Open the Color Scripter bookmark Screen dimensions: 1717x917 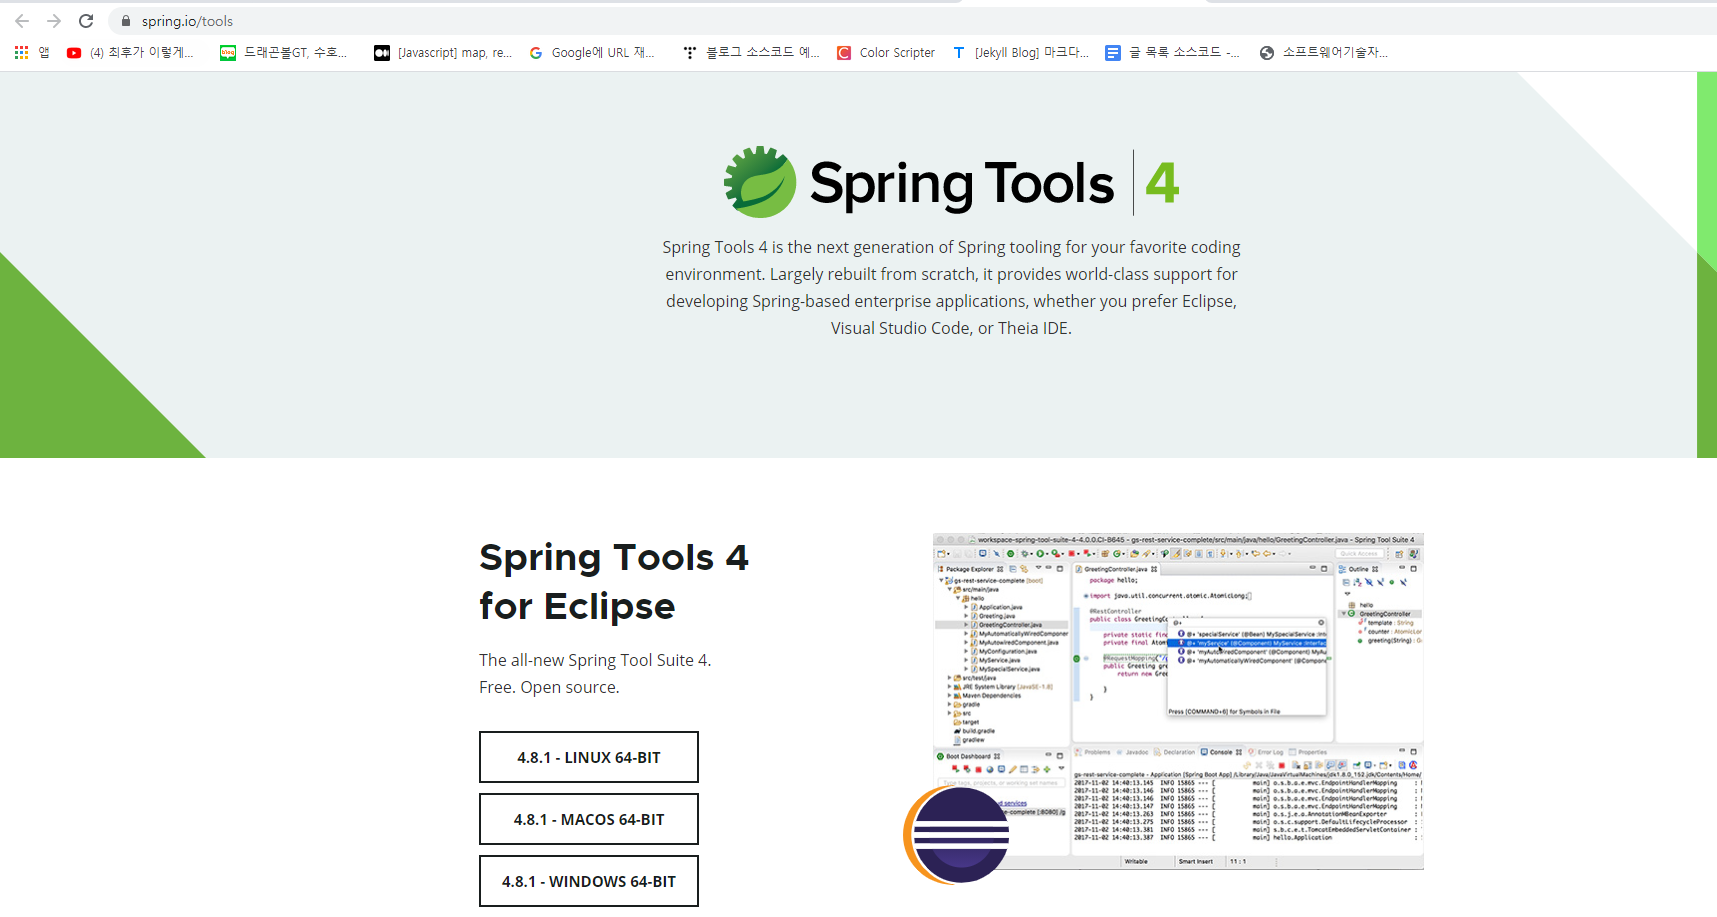coord(886,53)
